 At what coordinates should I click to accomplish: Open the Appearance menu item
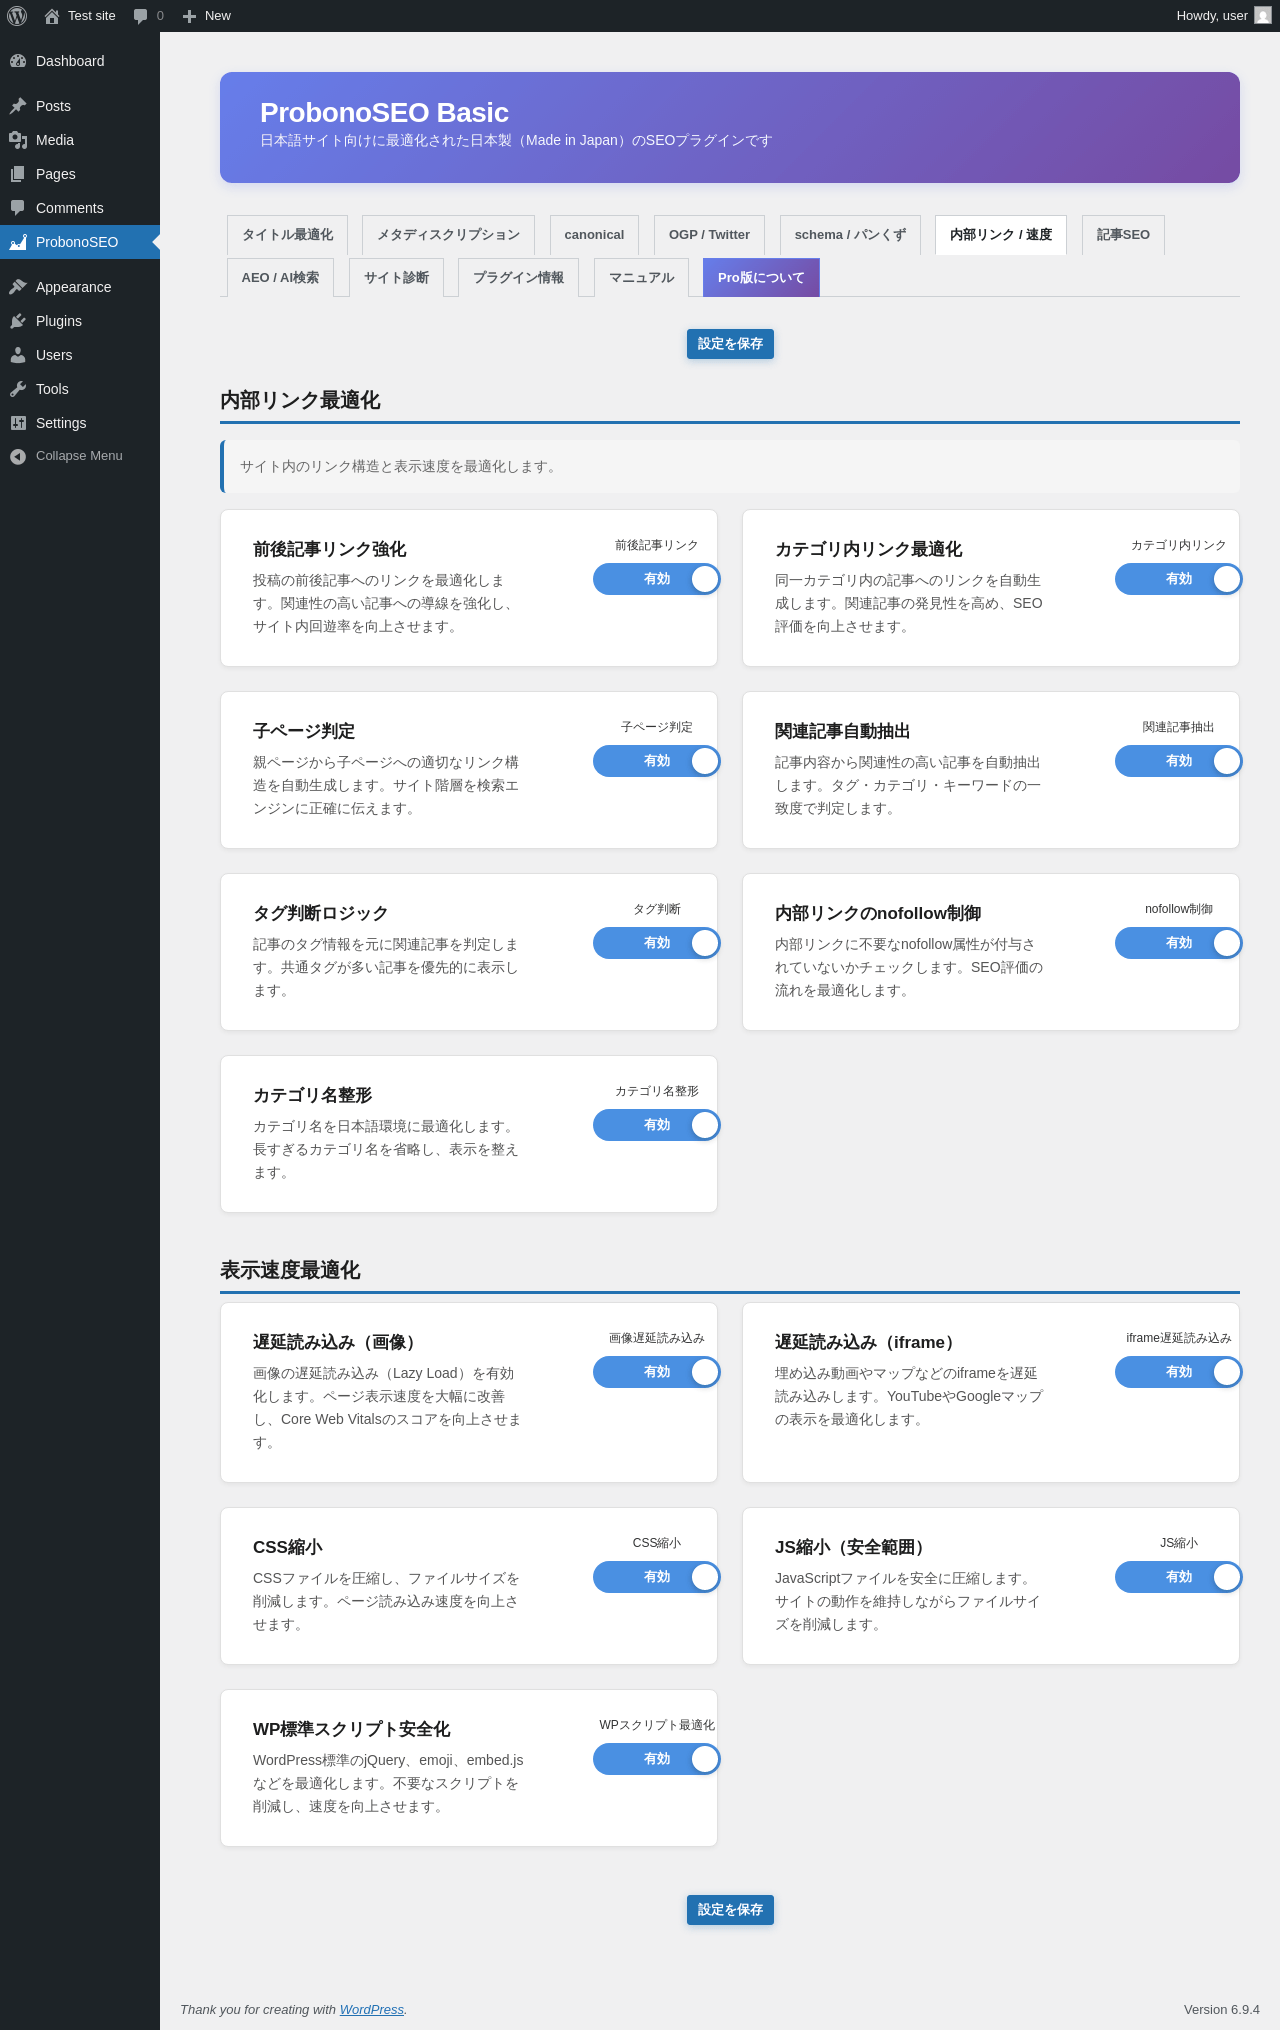coord(80,287)
